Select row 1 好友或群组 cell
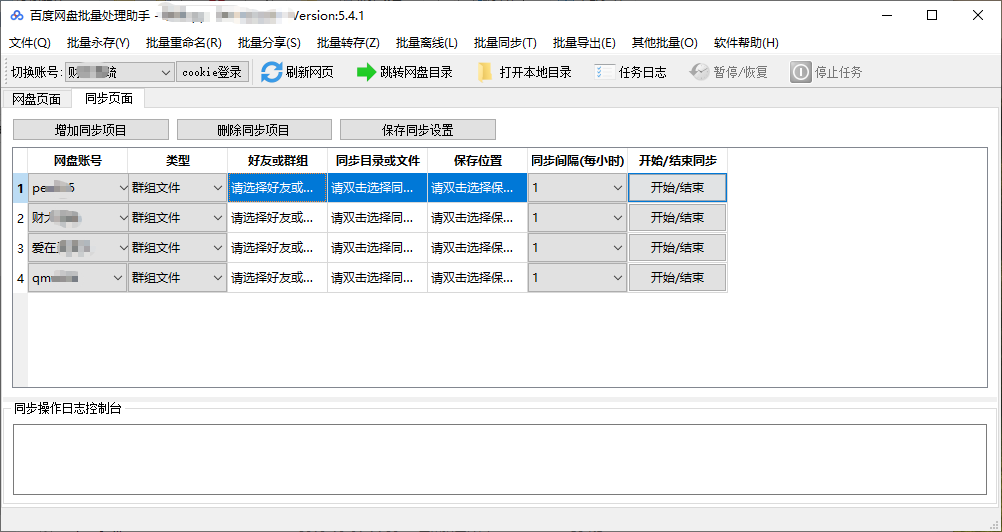Screen dimensions: 1002x532 277,188
